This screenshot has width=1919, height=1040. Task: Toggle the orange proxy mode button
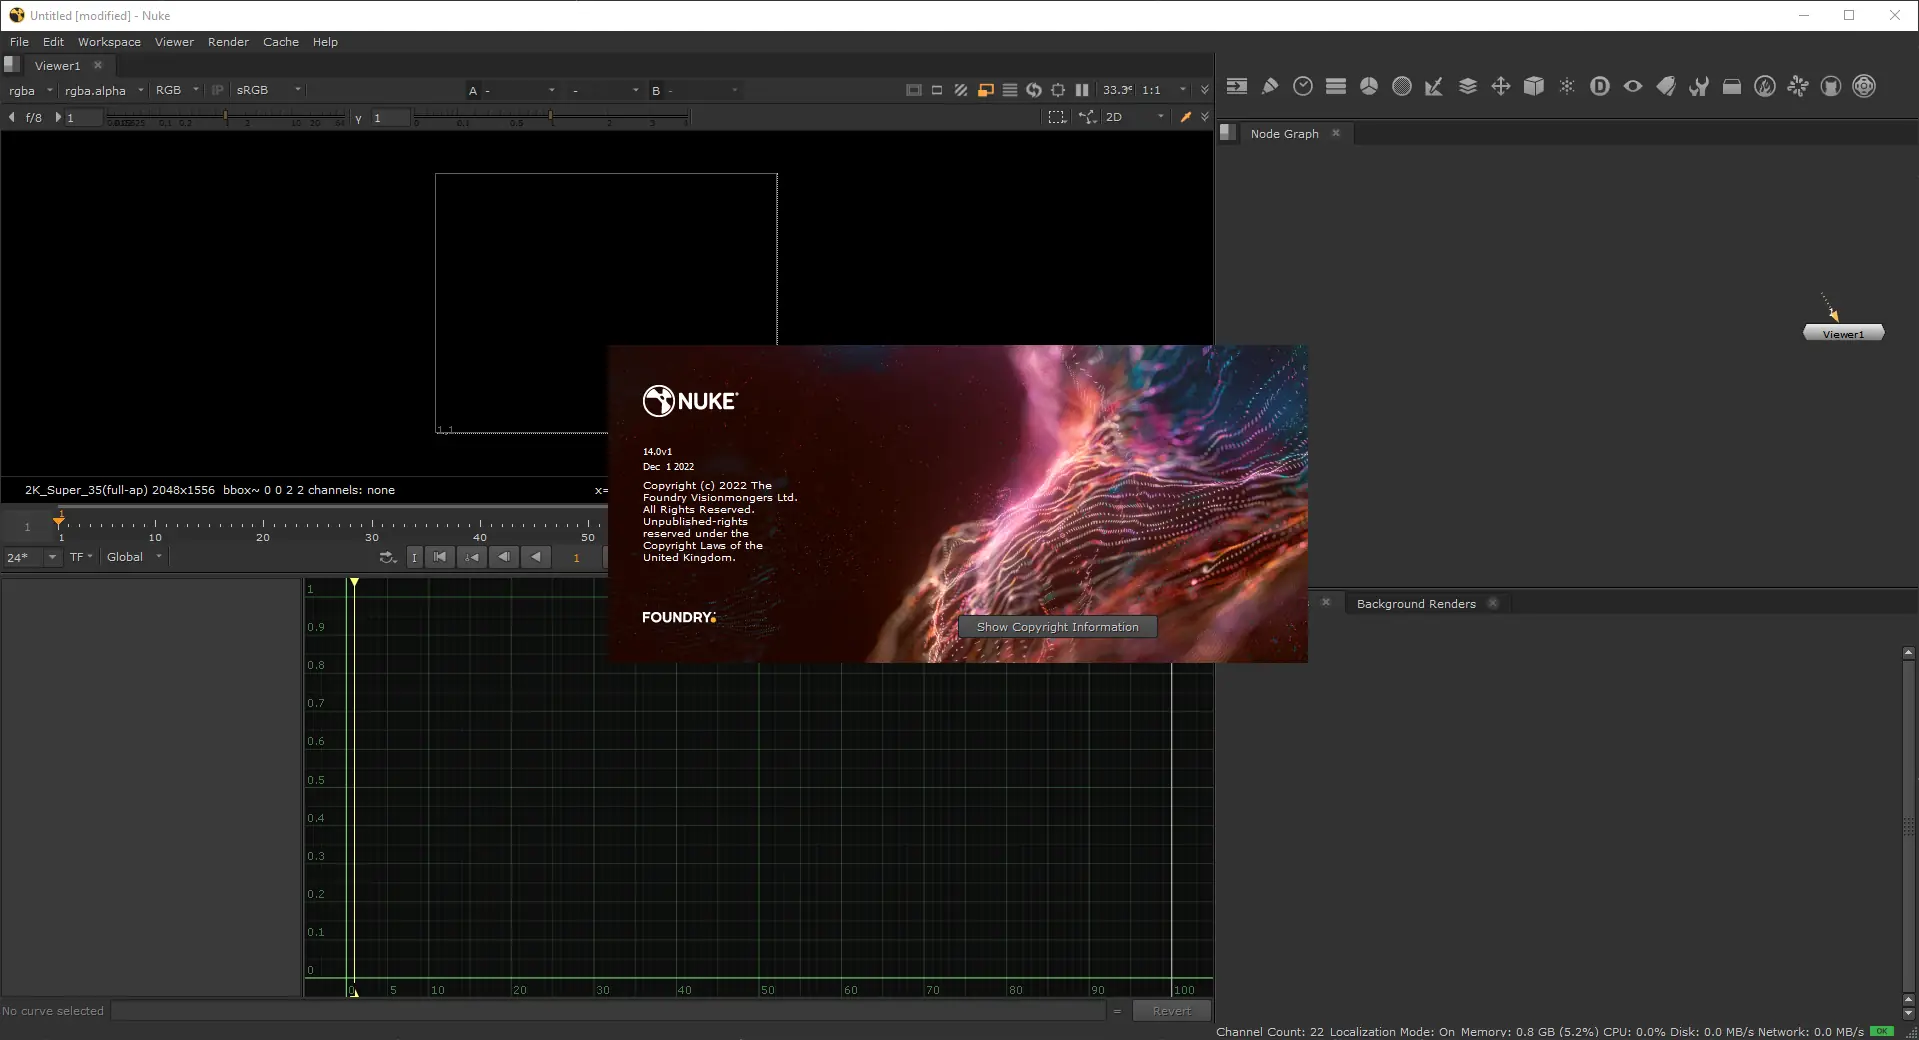[986, 90]
